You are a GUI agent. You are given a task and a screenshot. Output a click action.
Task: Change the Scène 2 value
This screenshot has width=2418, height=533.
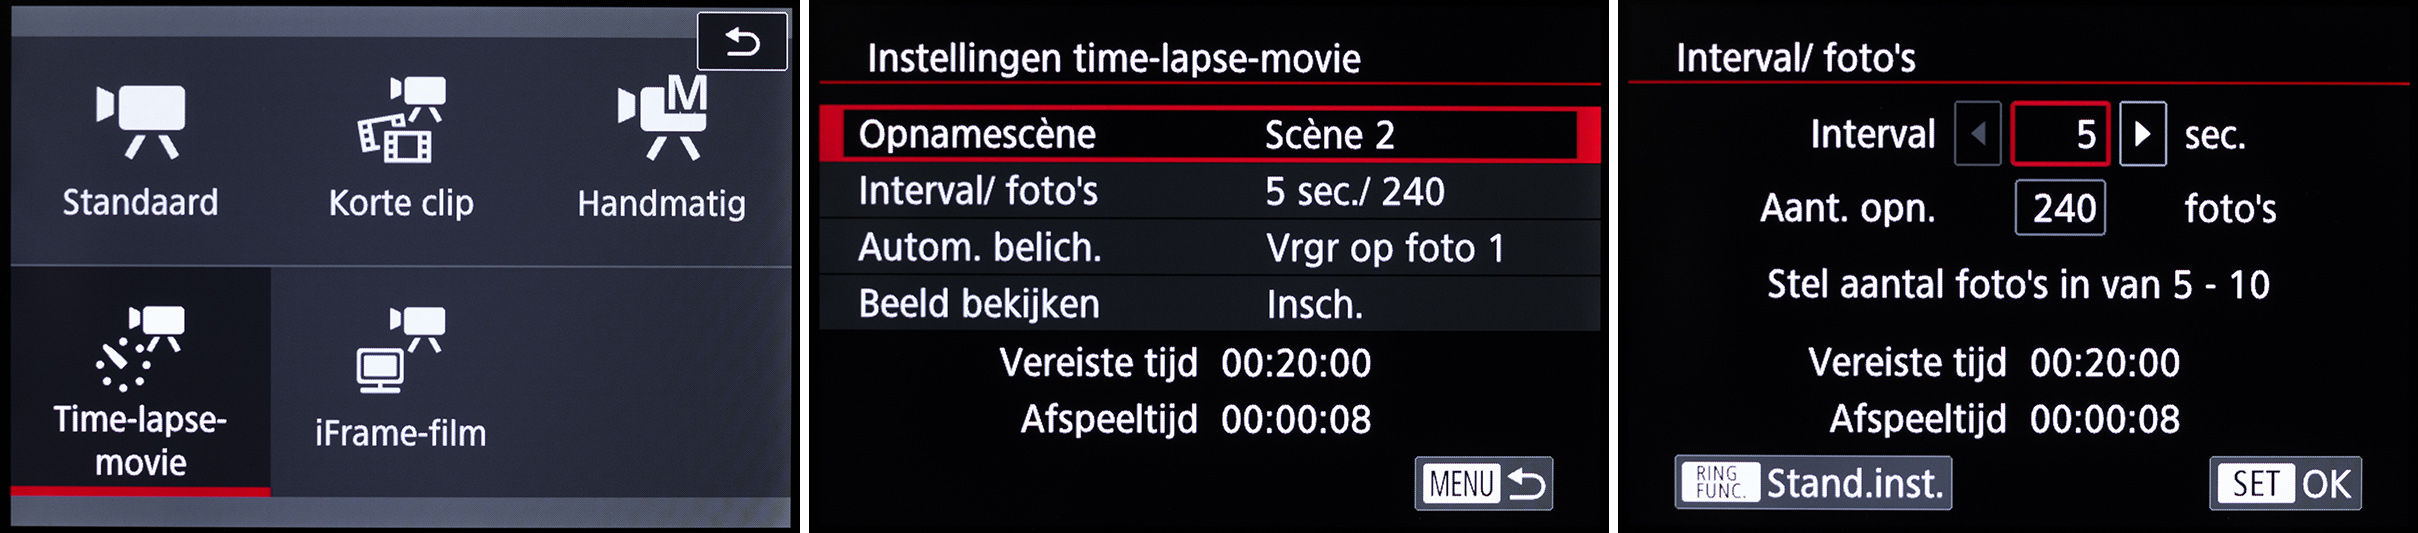1329,135
